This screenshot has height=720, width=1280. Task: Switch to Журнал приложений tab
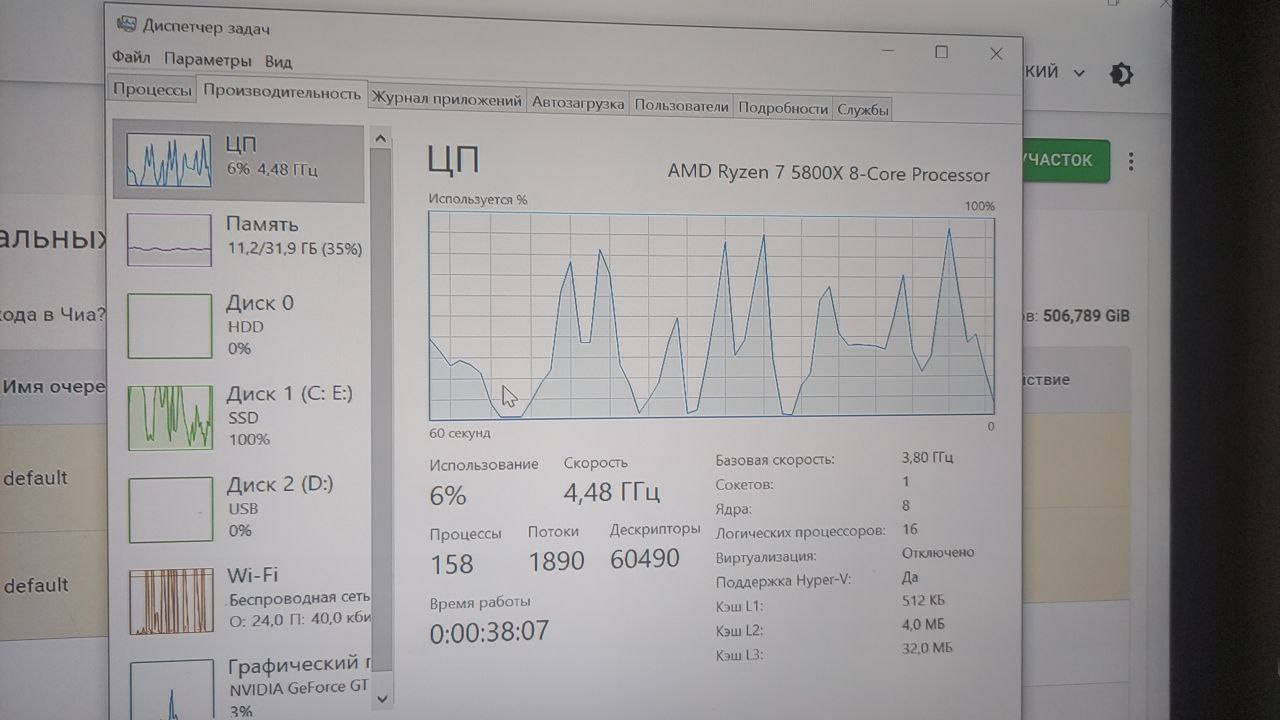(446, 100)
